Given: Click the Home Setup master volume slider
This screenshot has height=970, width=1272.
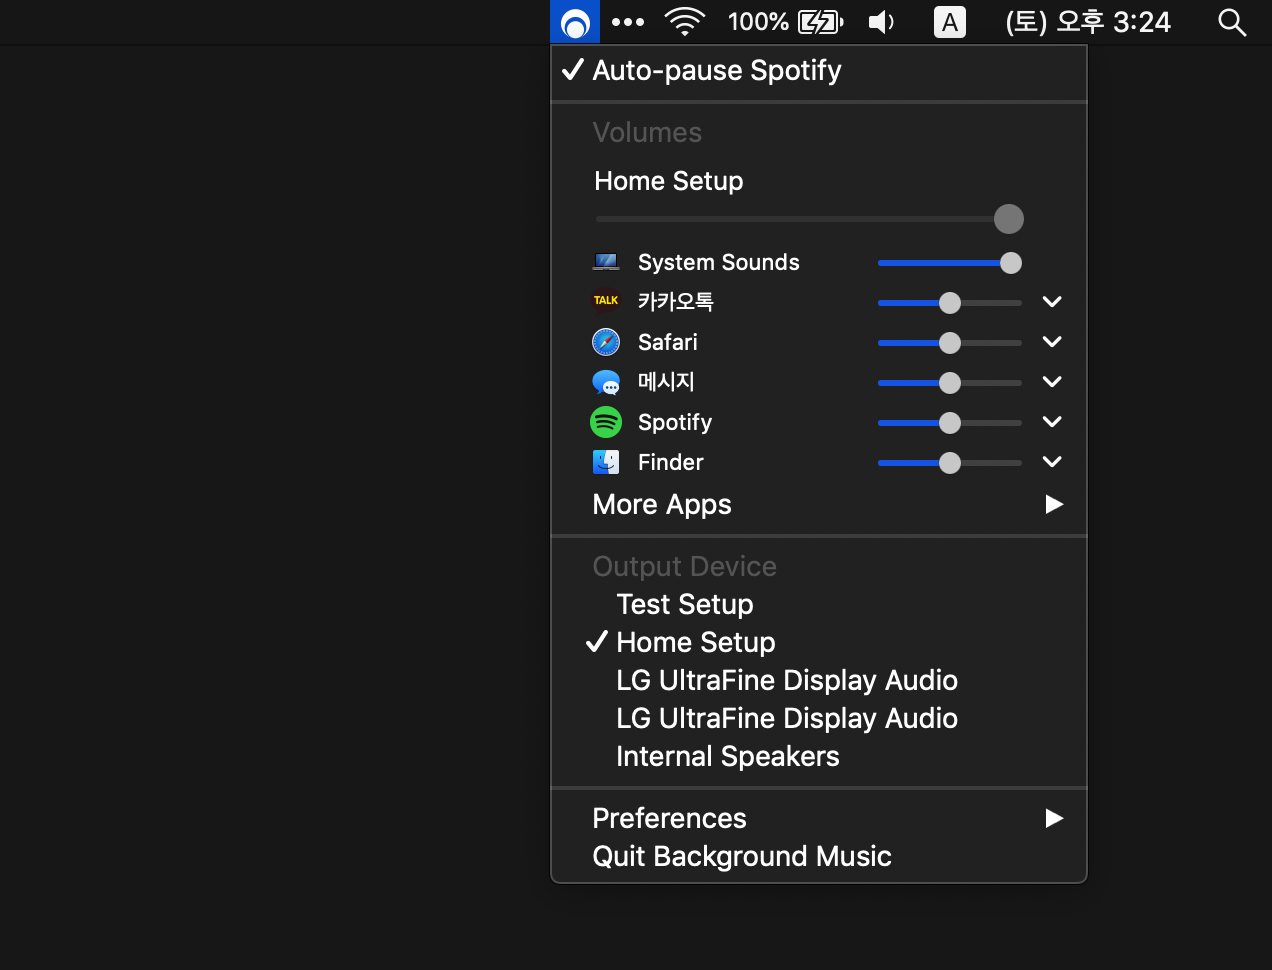Looking at the screenshot, I should tap(809, 218).
